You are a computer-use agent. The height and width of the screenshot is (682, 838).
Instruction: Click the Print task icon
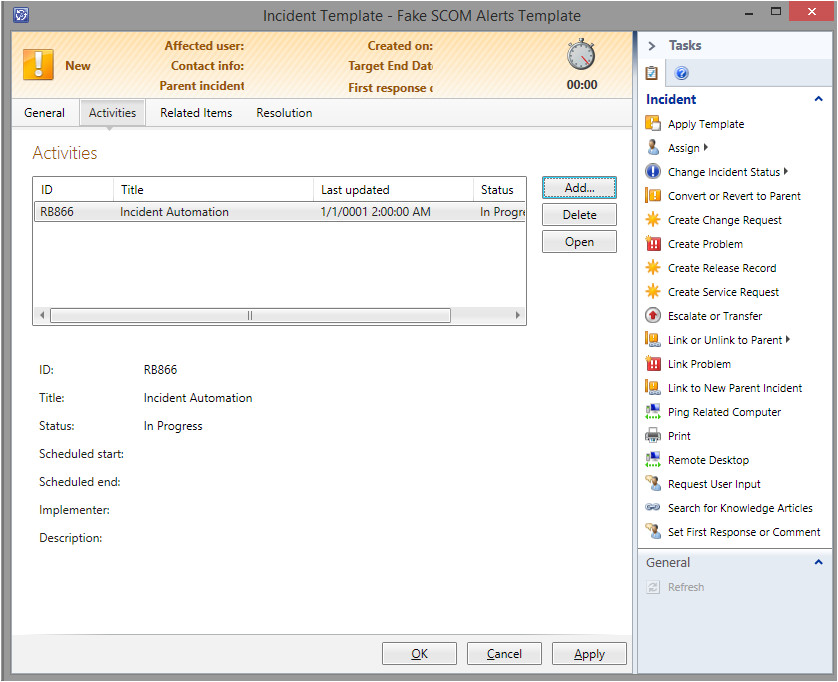click(x=653, y=436)
